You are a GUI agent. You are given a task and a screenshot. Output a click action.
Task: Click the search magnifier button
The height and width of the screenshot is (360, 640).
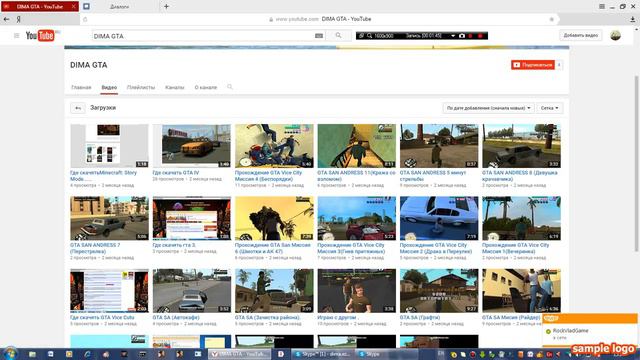pos(338,36)
